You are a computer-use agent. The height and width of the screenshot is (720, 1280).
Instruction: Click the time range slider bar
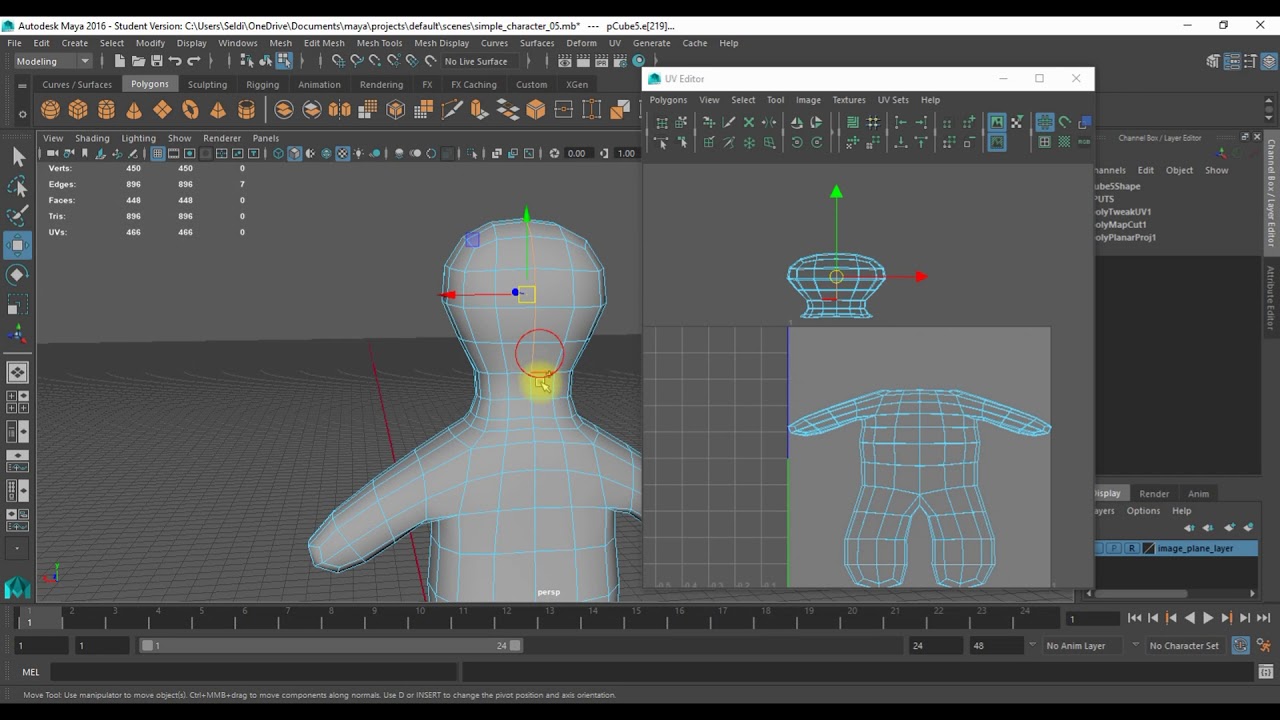(331, 645)
